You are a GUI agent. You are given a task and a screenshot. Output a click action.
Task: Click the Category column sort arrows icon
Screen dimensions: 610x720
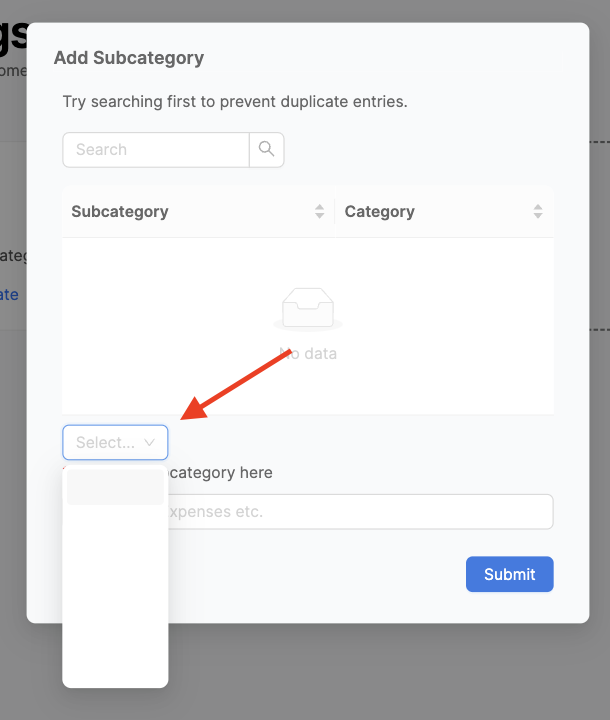tap(538, 212)
